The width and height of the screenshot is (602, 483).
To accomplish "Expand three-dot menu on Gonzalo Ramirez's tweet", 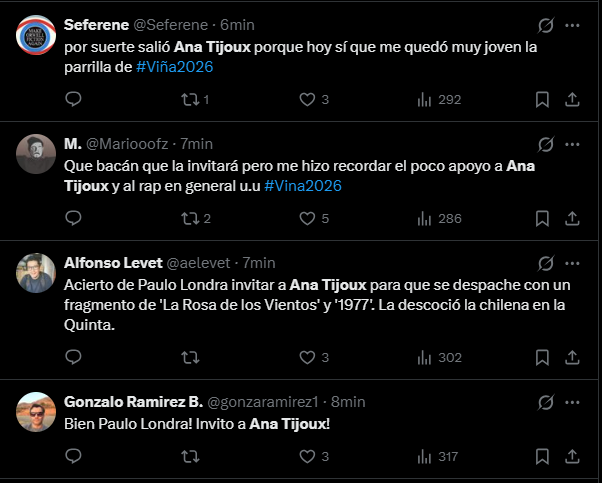I will point(573,402).
